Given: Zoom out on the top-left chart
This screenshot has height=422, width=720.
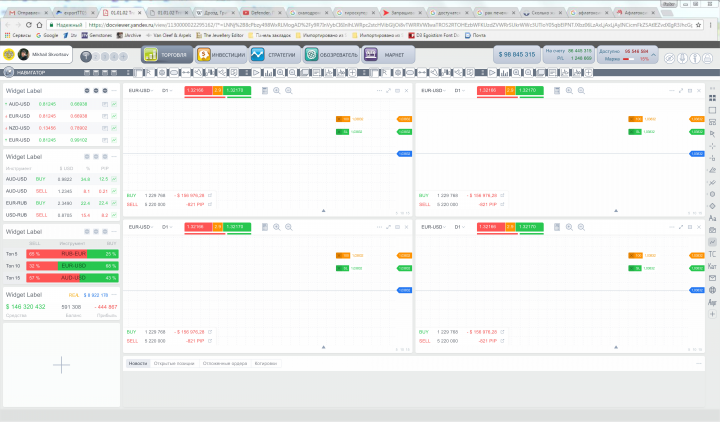Looking at the screenshot, I should 288,91.
